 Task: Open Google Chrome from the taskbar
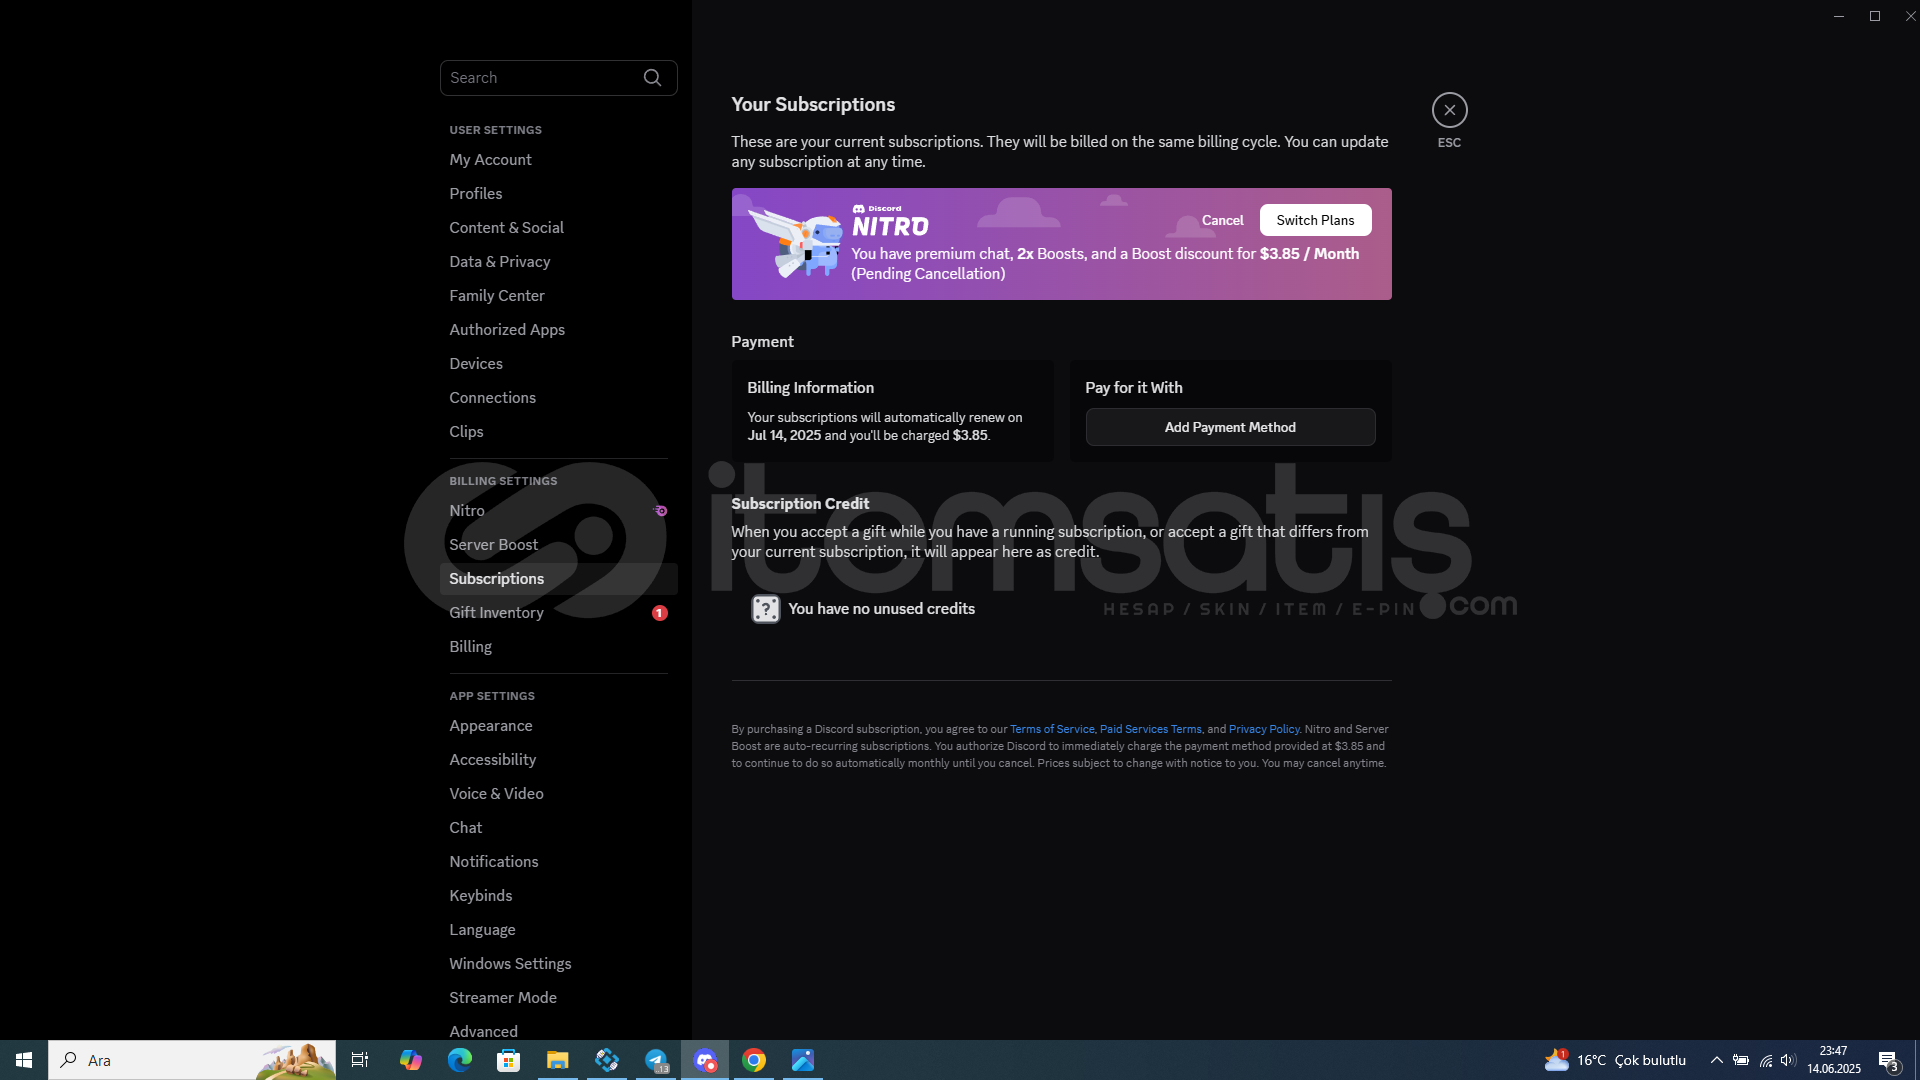[754, 1060]
